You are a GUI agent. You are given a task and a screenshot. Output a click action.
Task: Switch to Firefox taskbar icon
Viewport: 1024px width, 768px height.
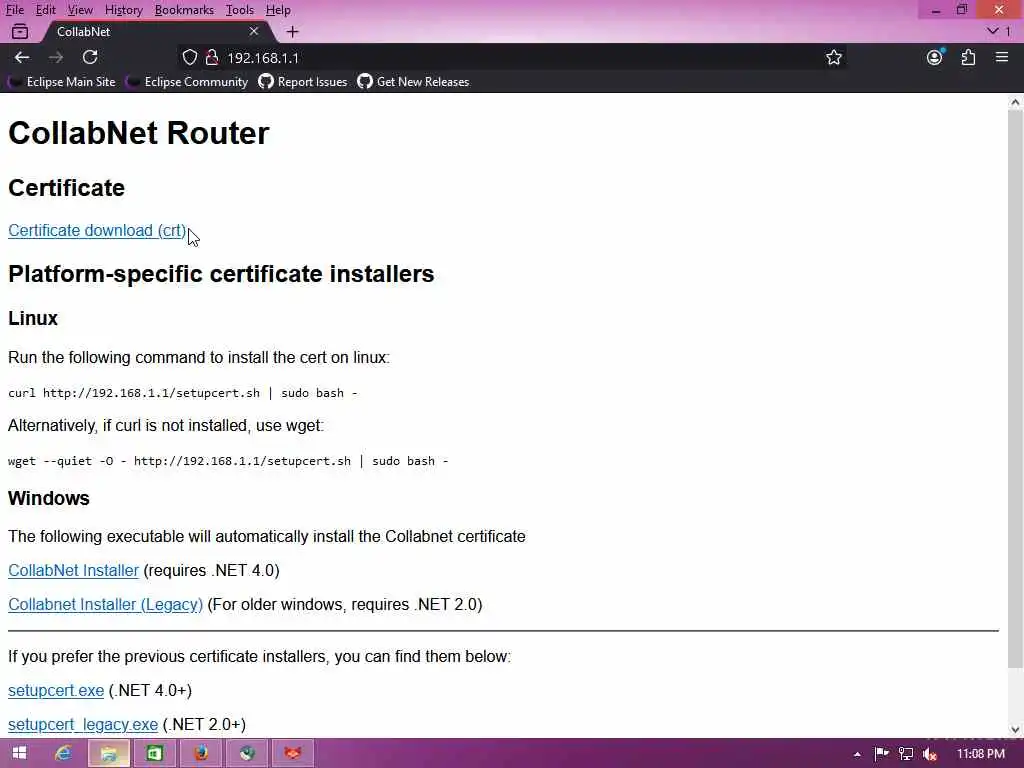200,753
